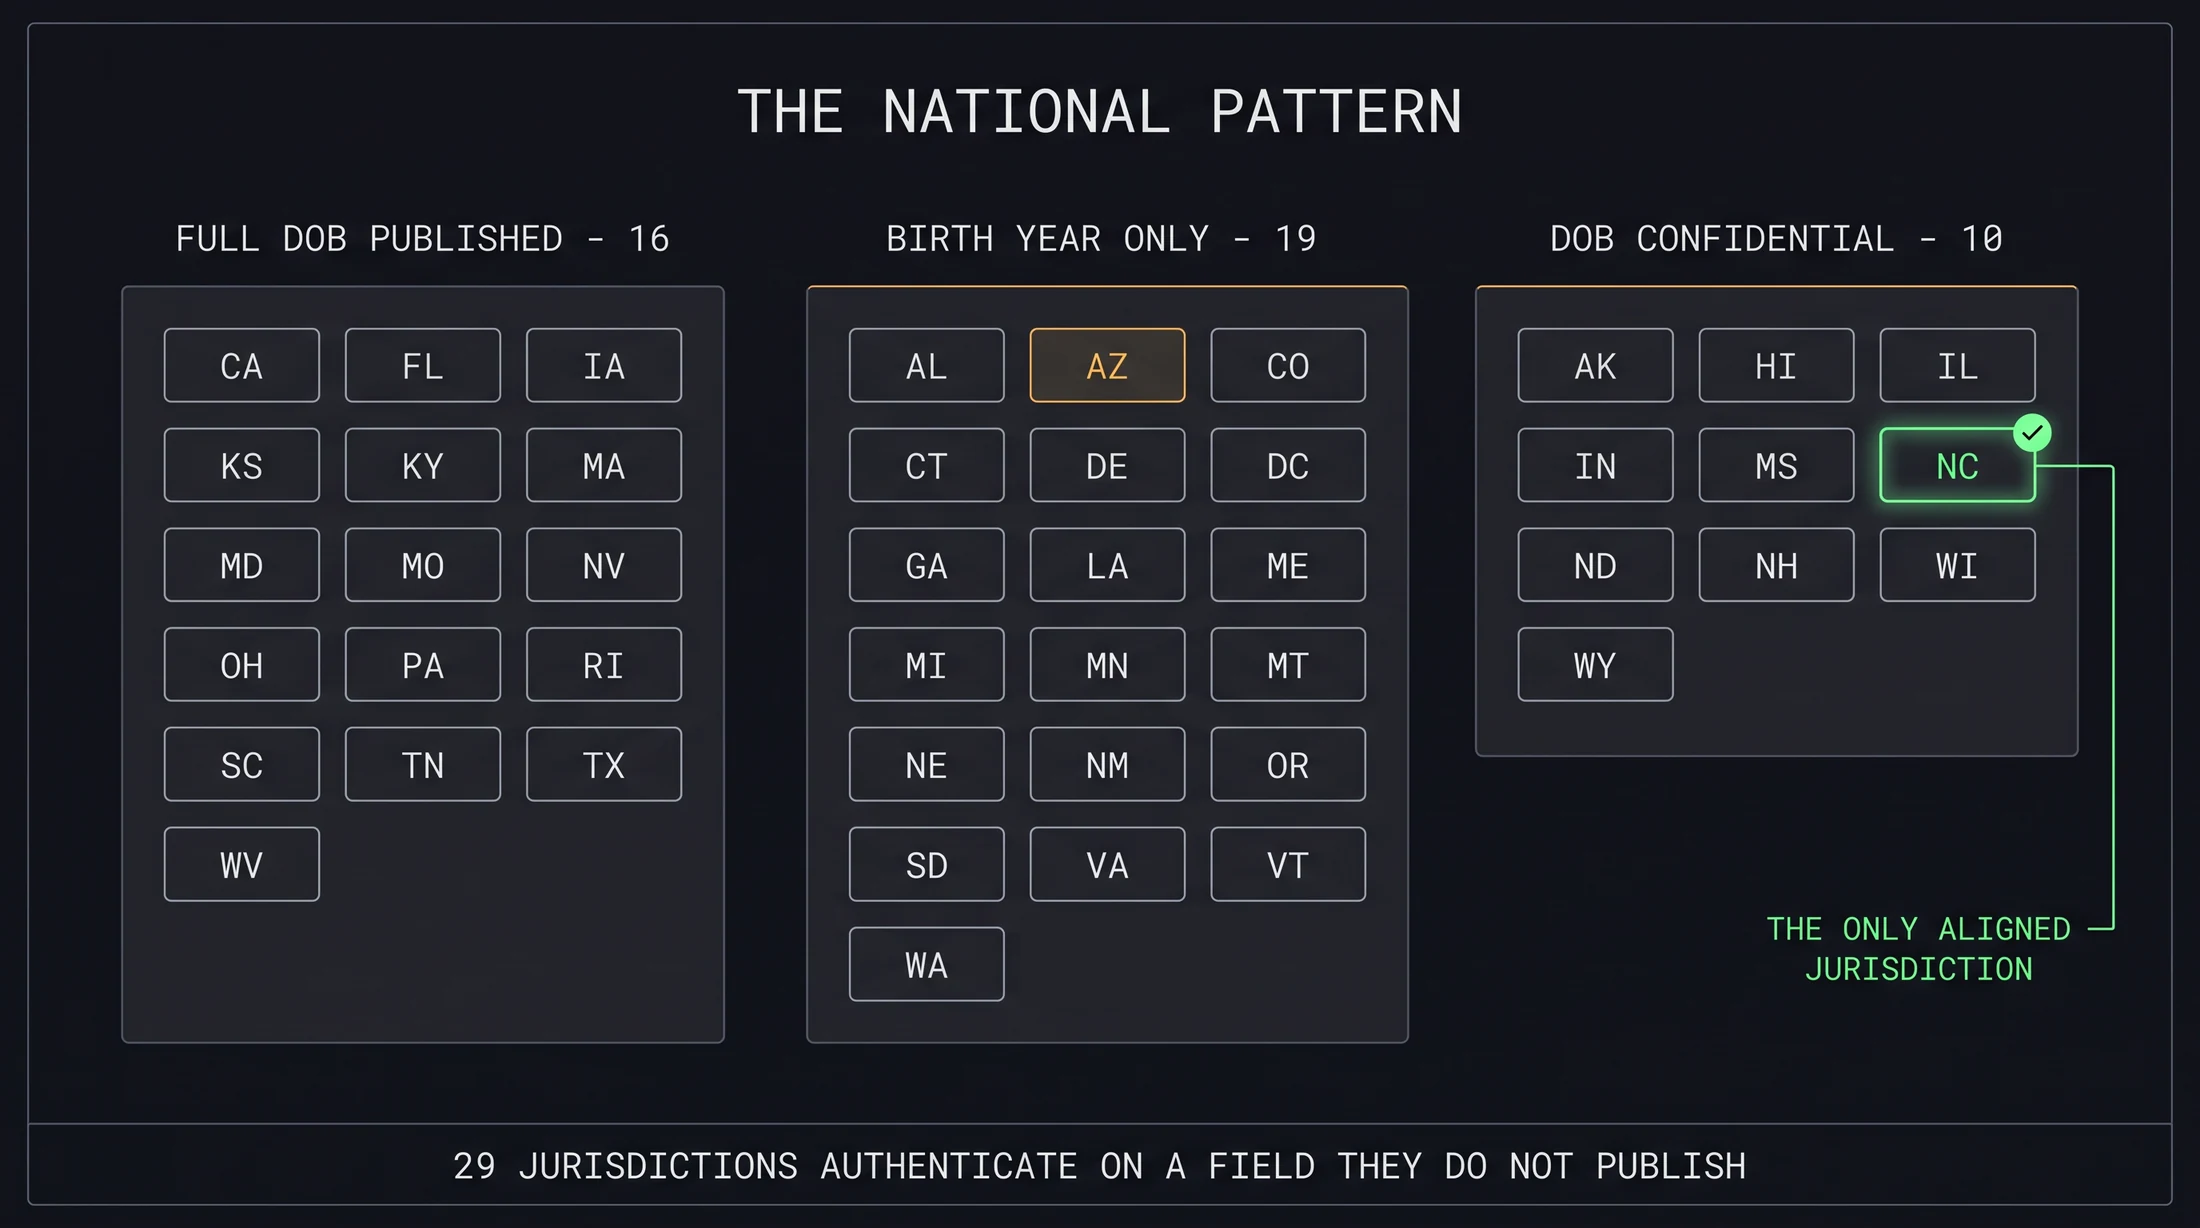This screenshot has height=1228, width=2200.
Task: Select the WA state tile
Action: click(927, 964)
